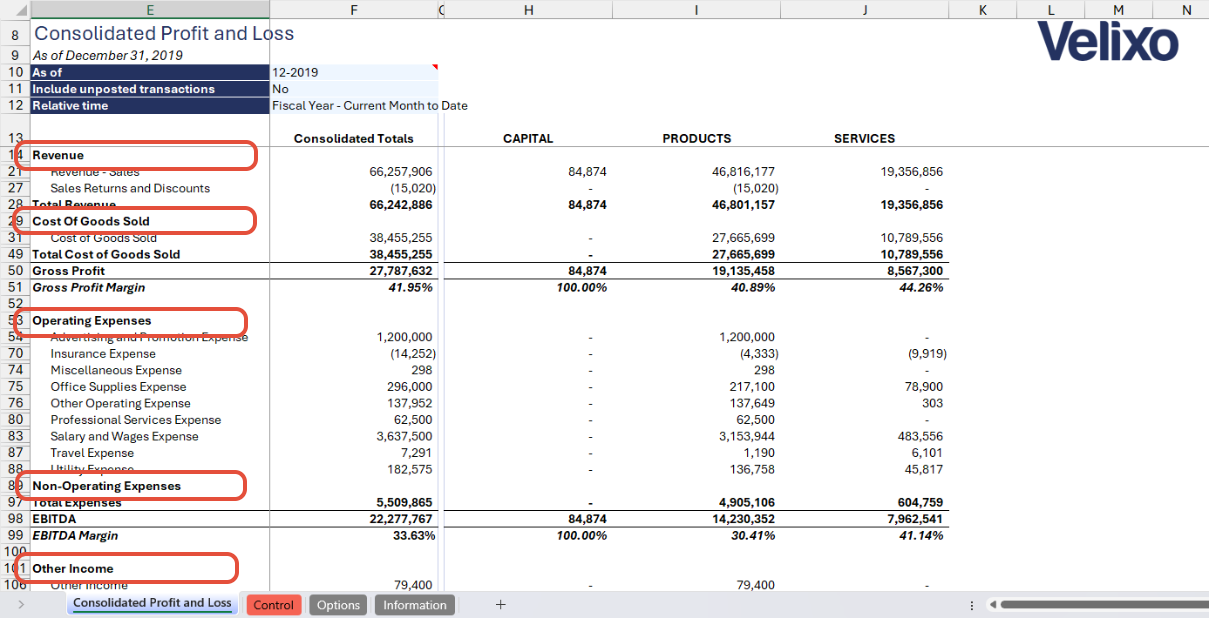This screenshot has height=618, width=1209.
Task: Click column K header
Action: tap(982, 10)
